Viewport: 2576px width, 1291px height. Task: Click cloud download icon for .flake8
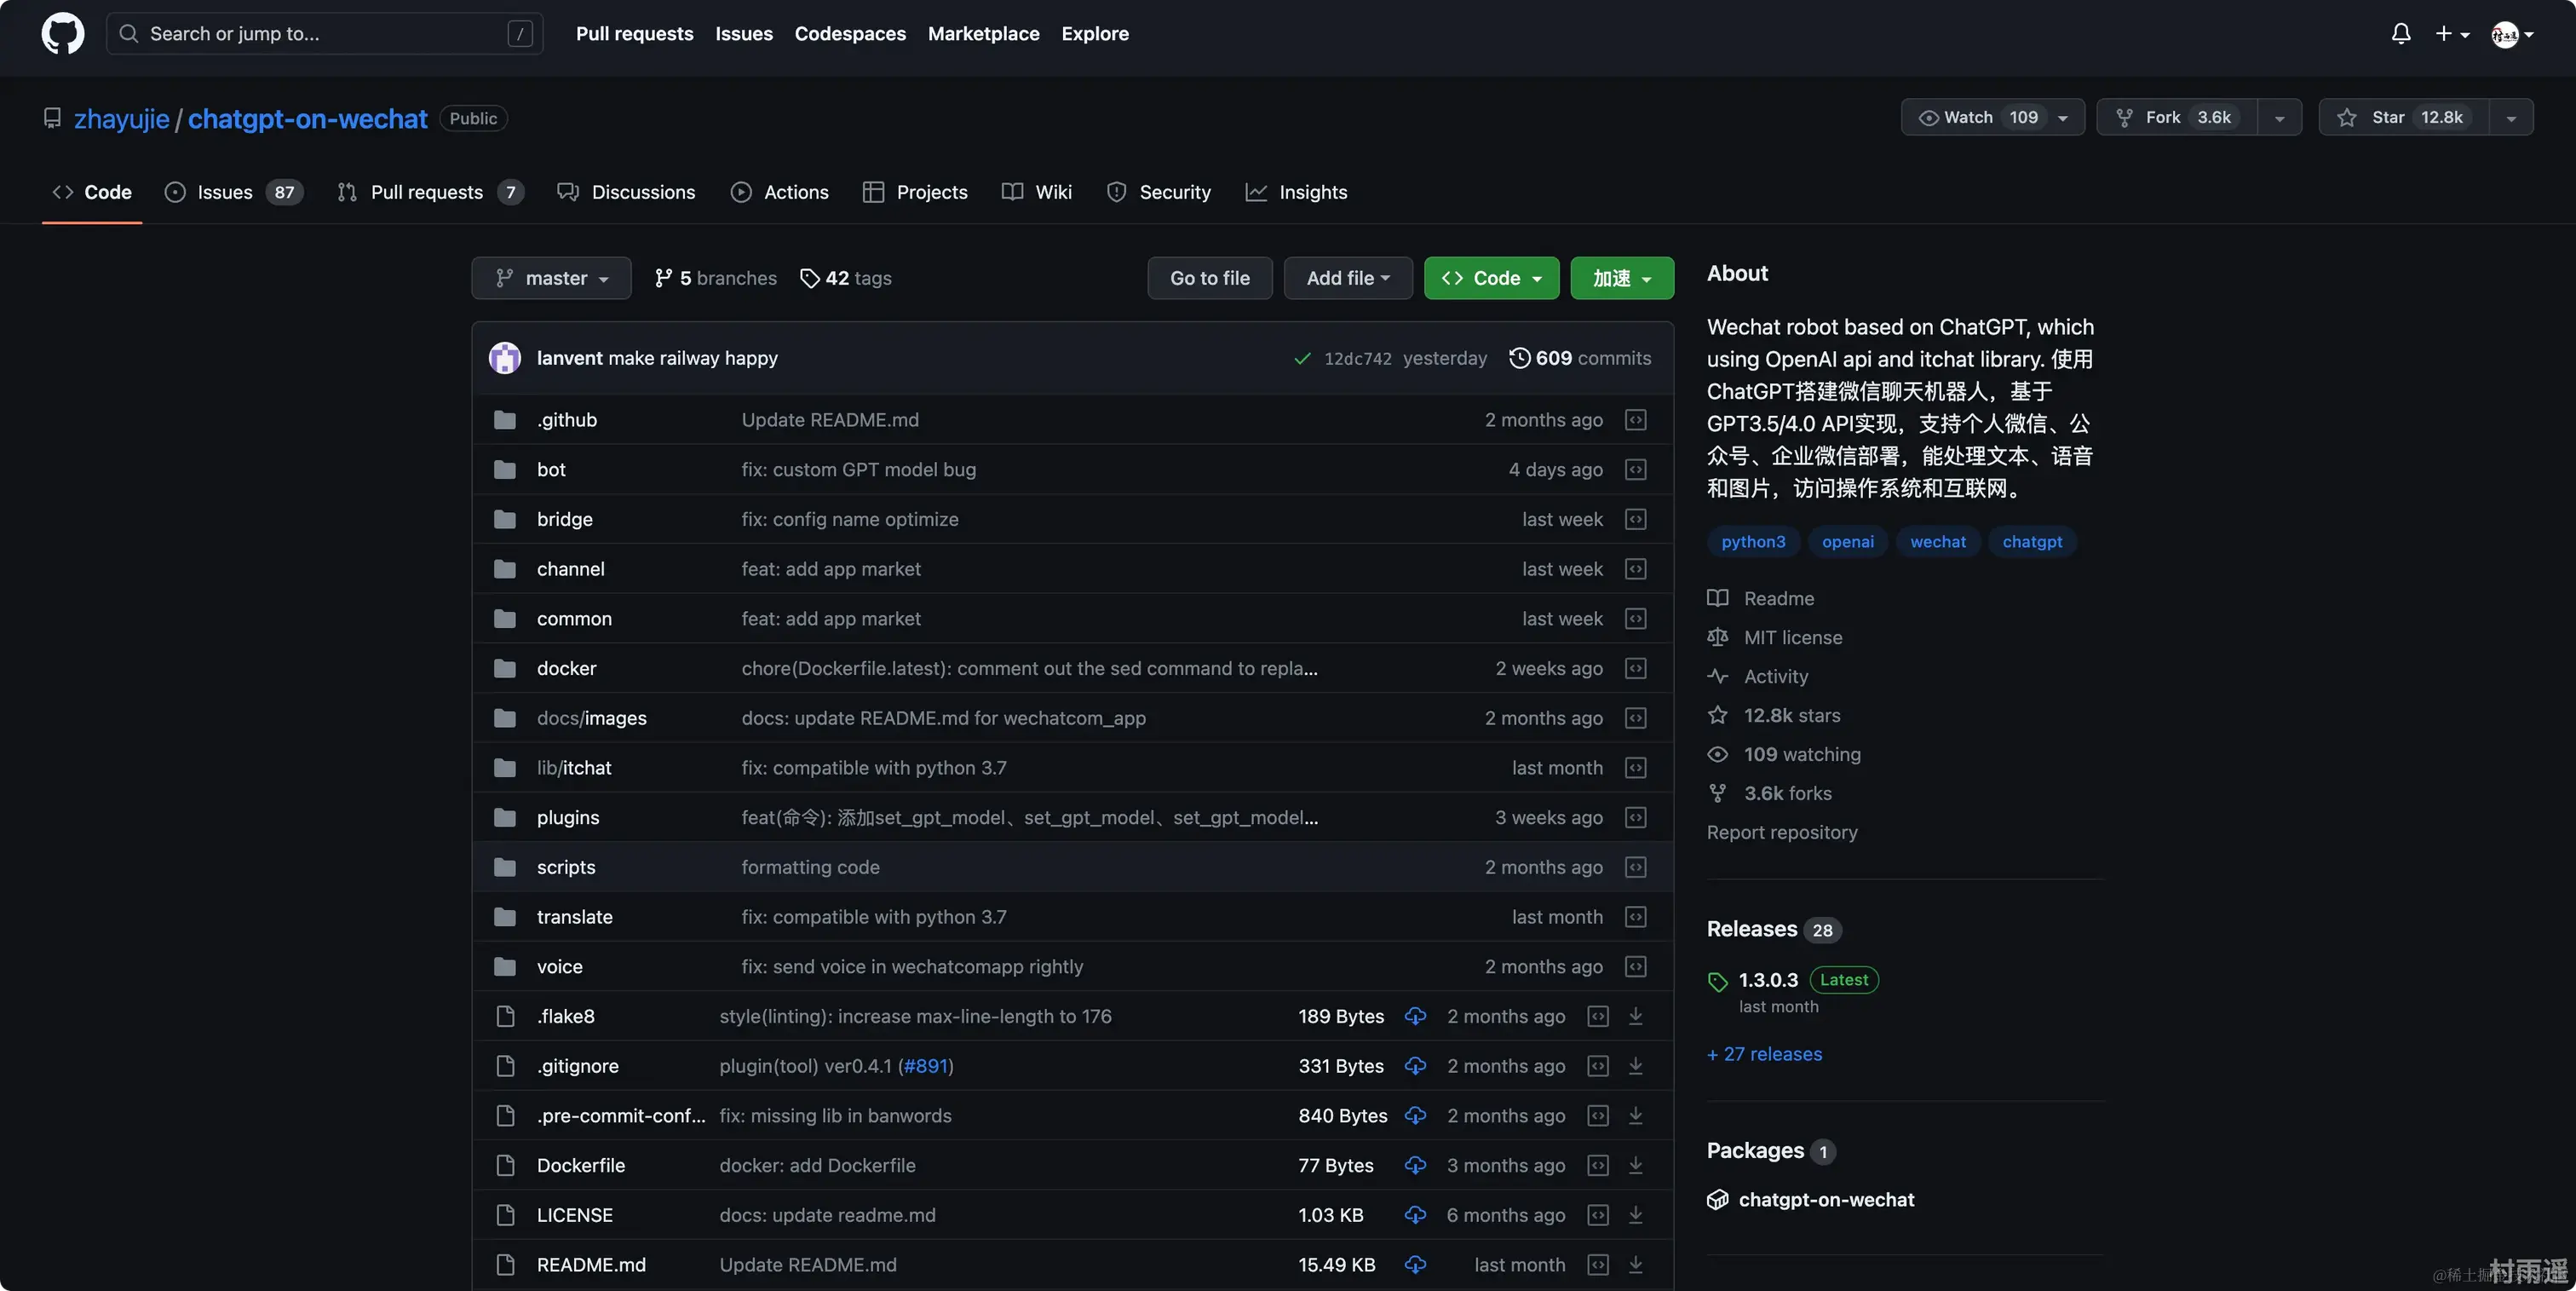(1415, 1016)
